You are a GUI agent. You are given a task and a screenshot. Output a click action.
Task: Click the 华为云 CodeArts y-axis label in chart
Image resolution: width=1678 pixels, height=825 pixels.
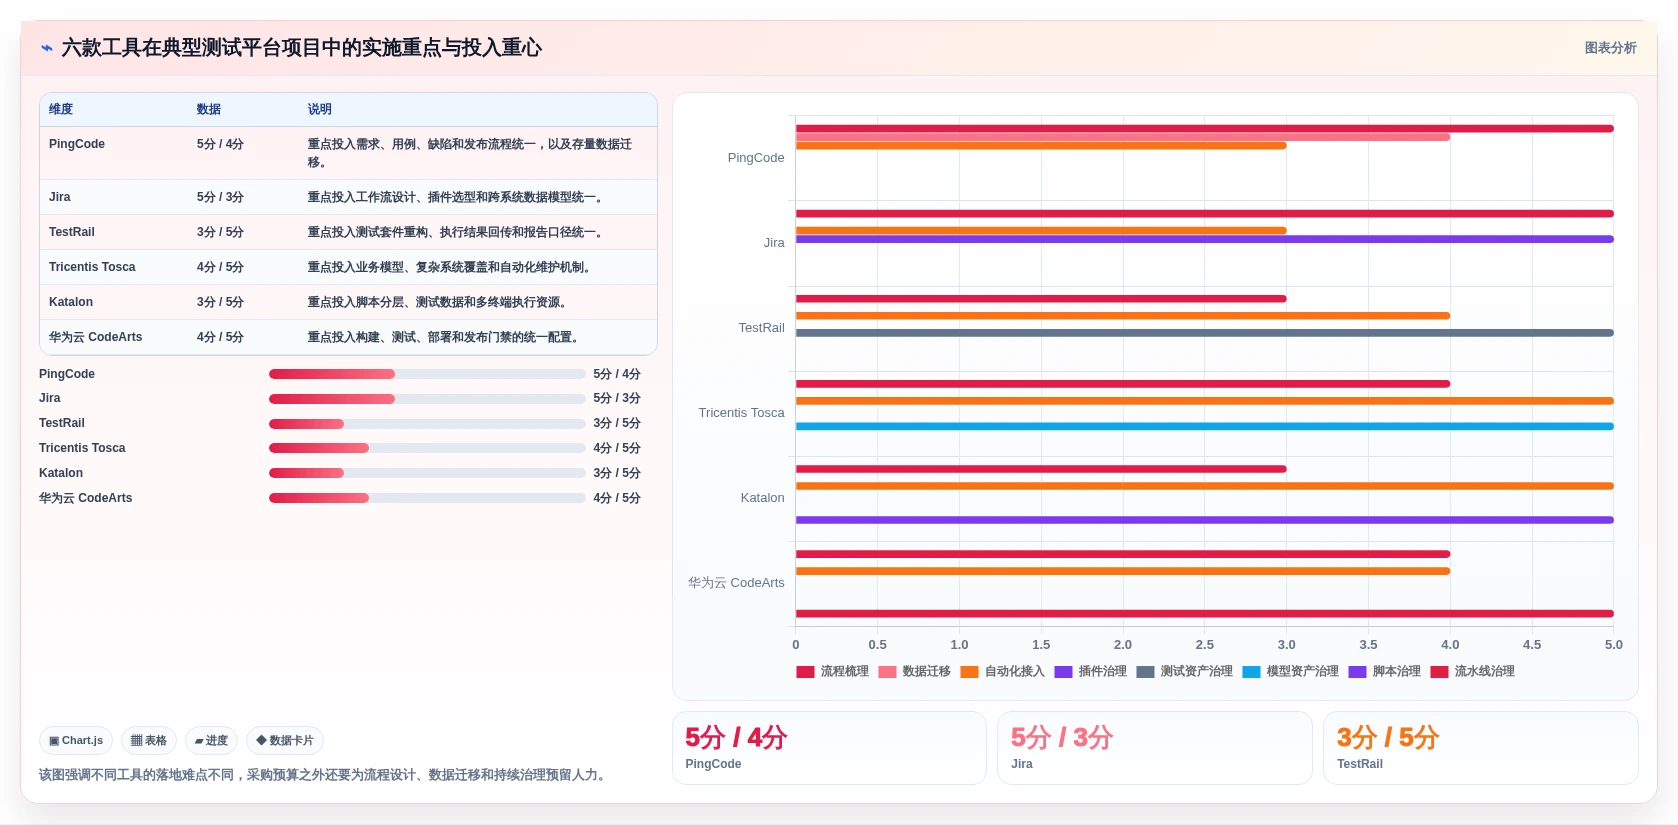(x=736, y=583)
